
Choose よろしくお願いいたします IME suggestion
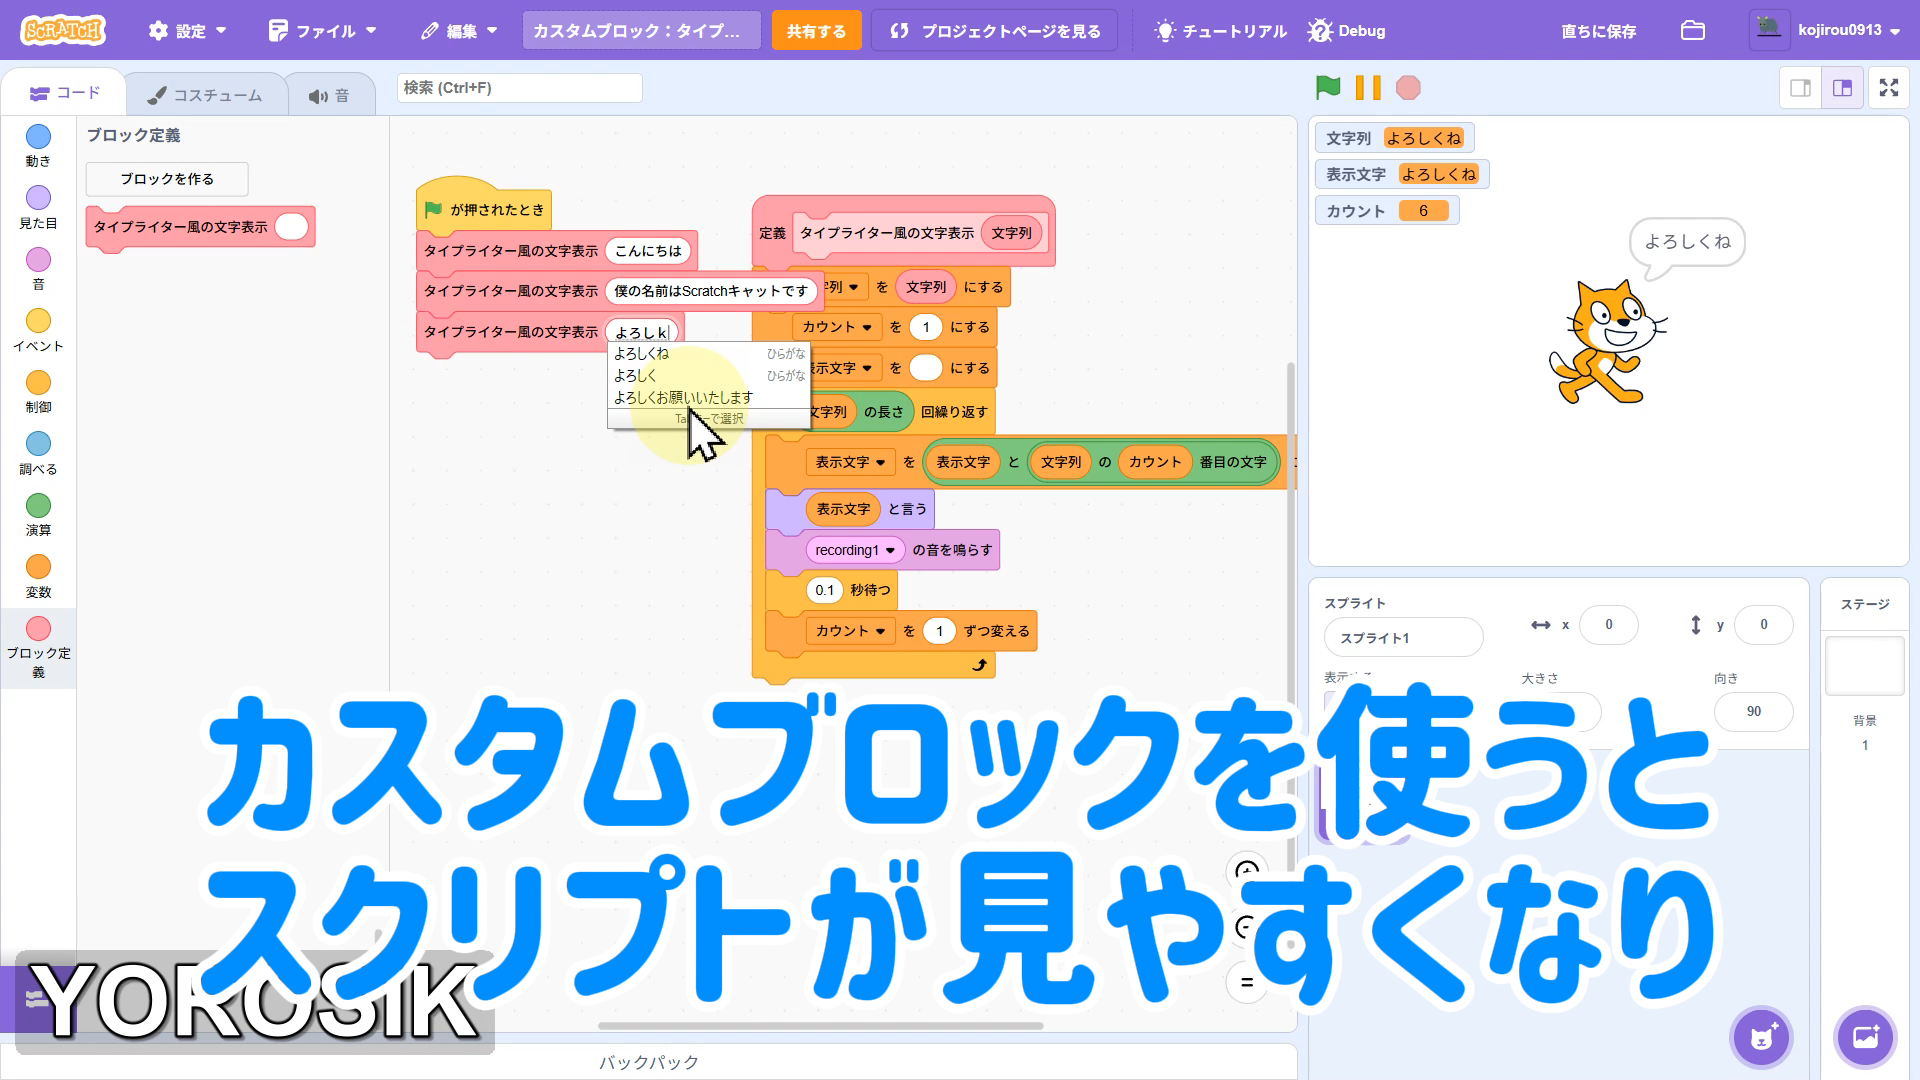point(683,397)
